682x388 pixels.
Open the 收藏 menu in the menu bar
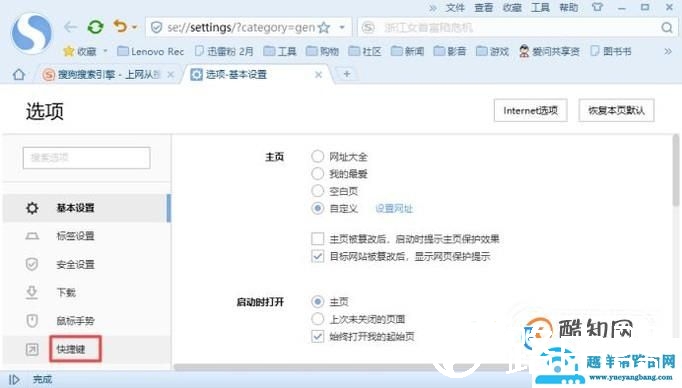point(512,7)
